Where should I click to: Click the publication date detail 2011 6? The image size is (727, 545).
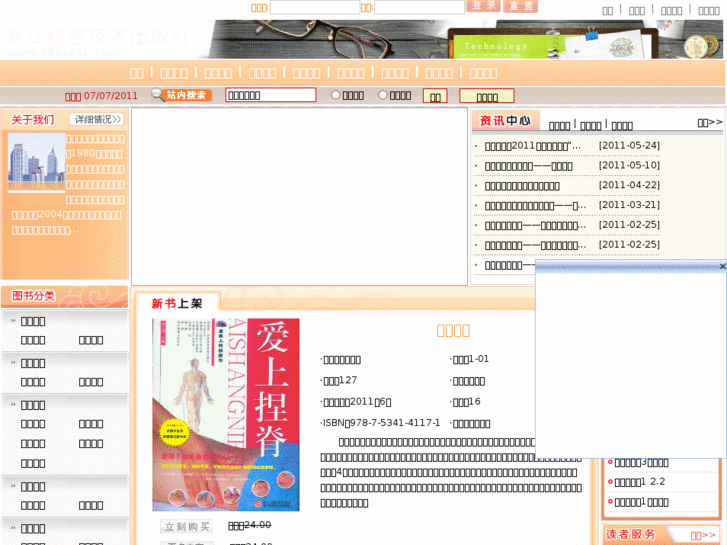coord(356,402)
